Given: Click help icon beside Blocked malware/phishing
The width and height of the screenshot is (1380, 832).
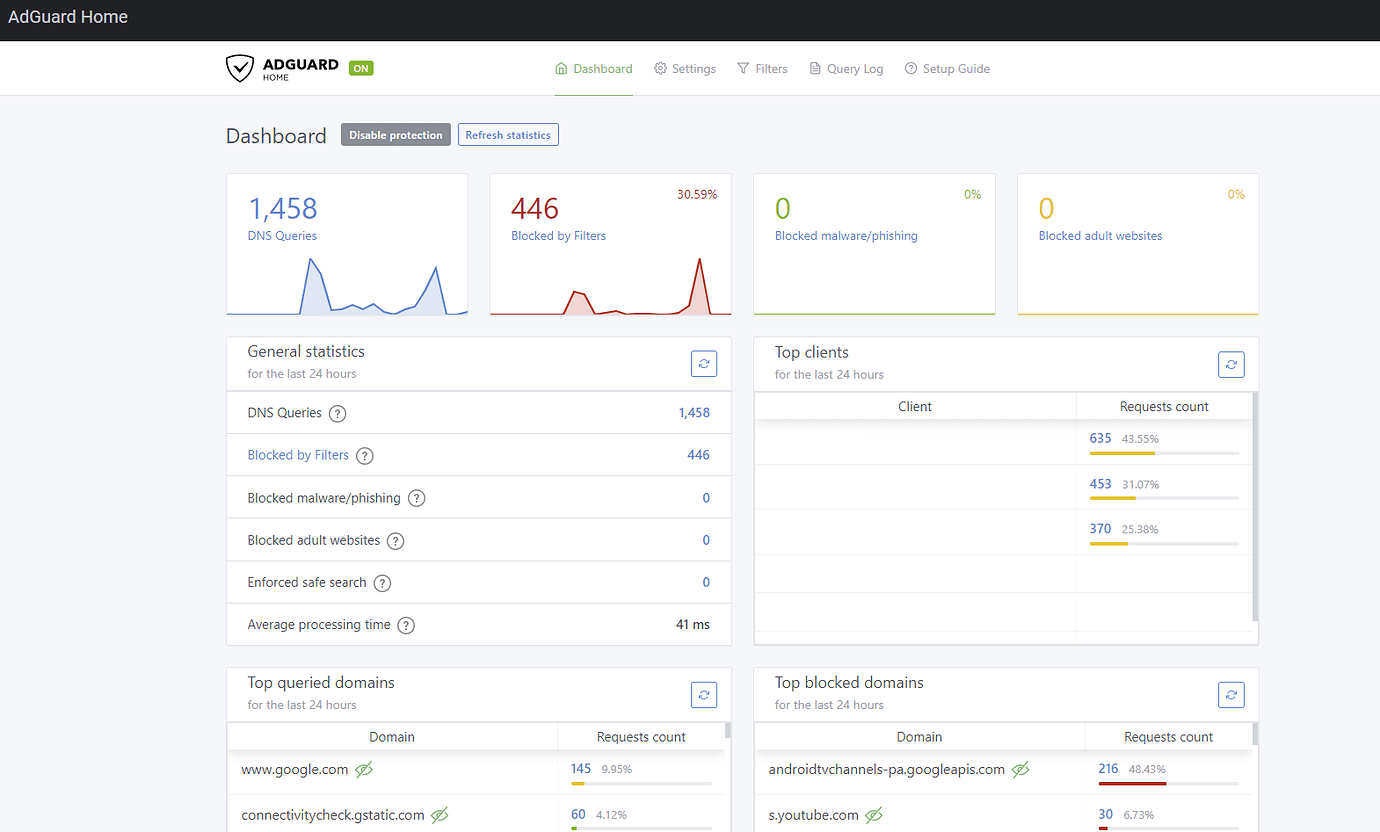Looking at the screenshot, I should pos(417,498).
